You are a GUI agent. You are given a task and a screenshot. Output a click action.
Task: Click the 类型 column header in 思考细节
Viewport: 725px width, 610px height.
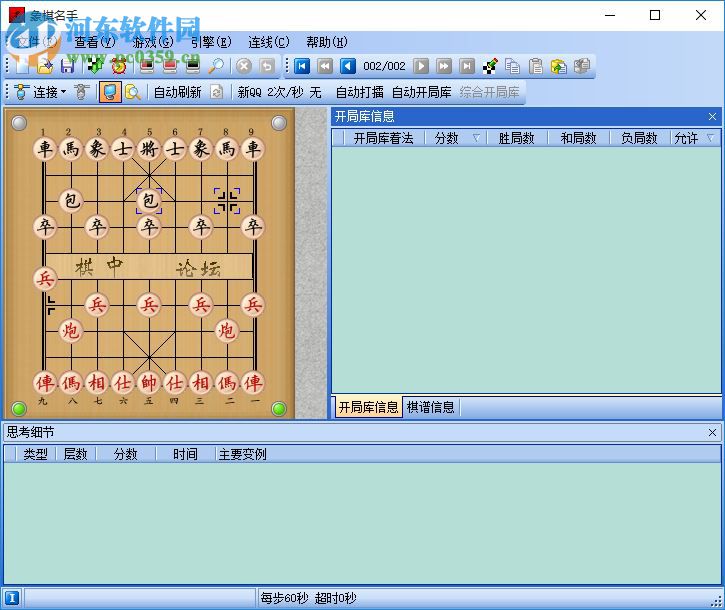pyautogui.click(x=35, y=454)
